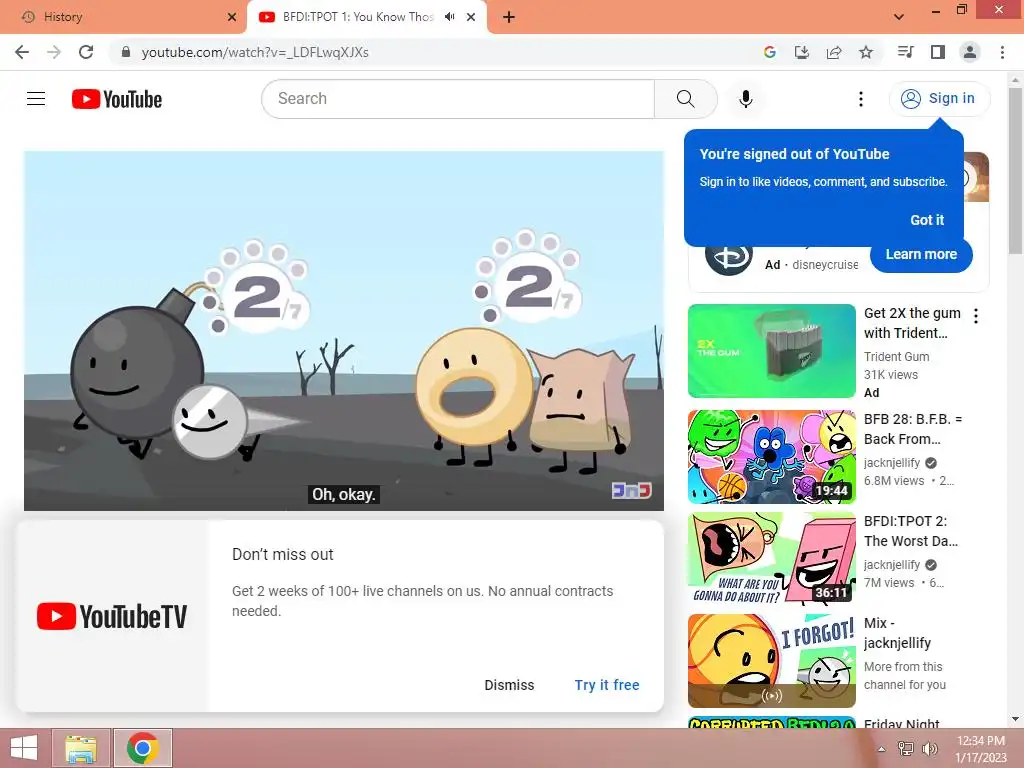Click Got it on signed-out popup
The height and width of the screenshot is (768, 1024).
click(927, 220)
